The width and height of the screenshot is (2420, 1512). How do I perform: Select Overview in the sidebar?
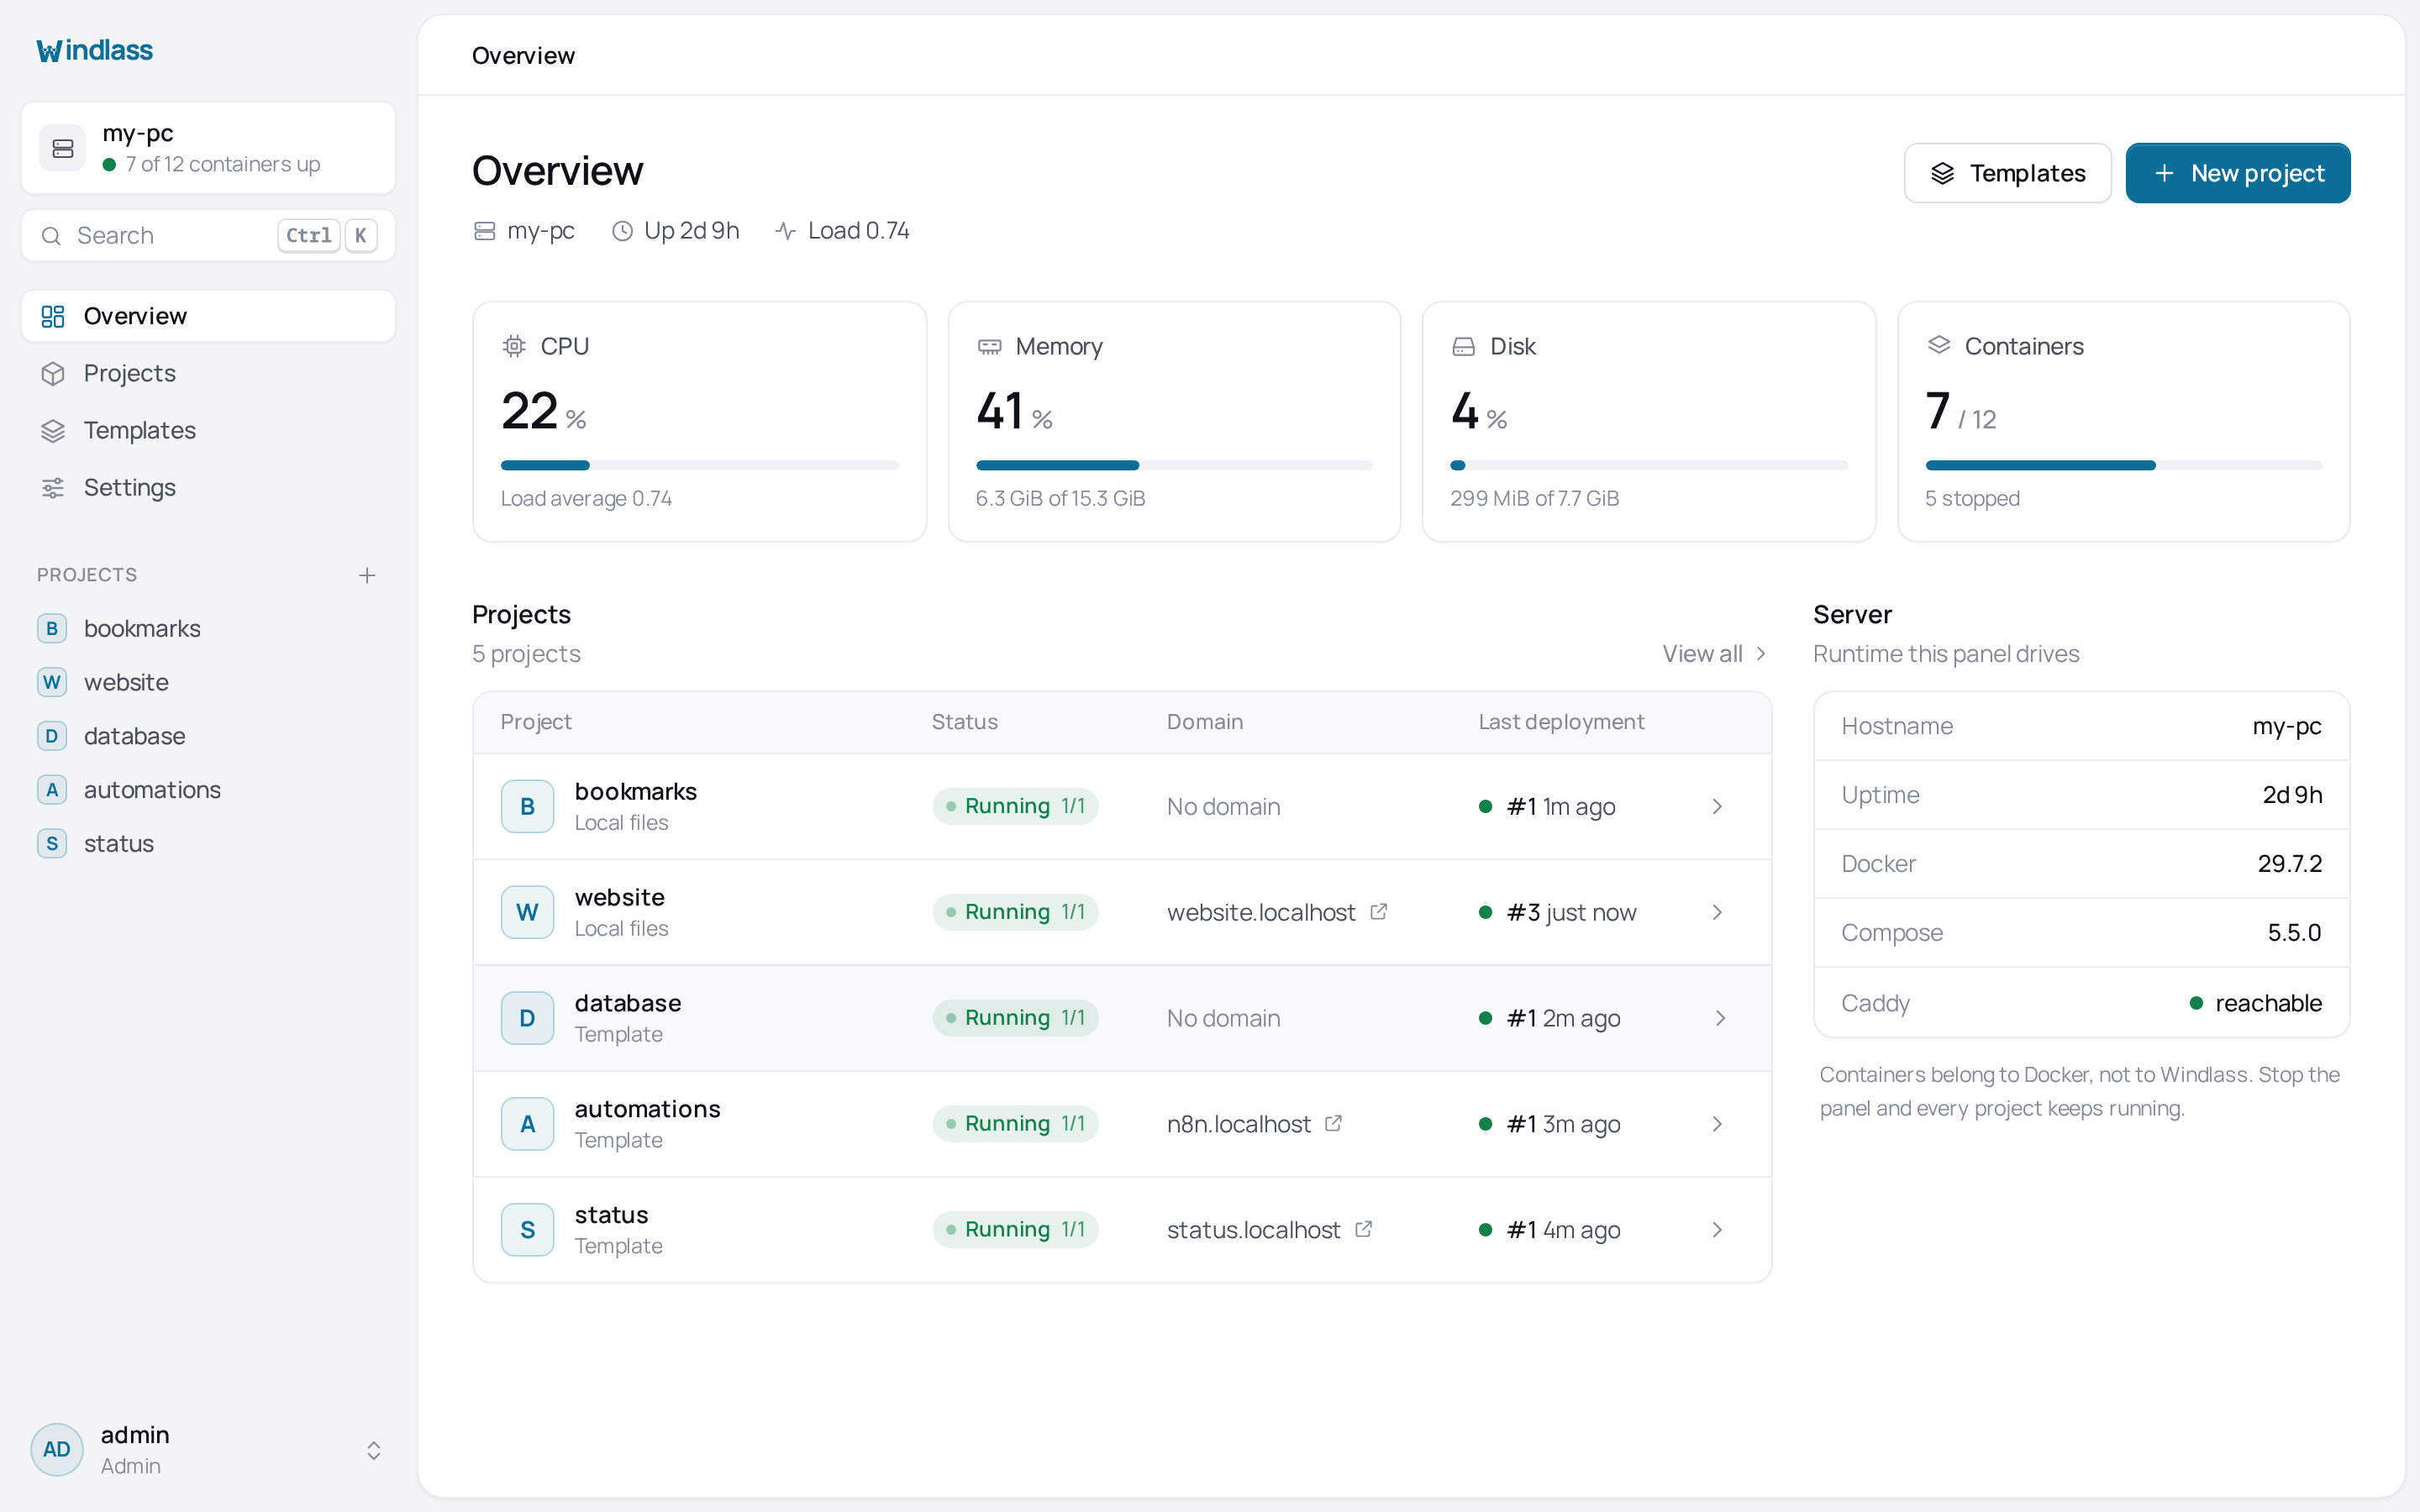(208, 316)
